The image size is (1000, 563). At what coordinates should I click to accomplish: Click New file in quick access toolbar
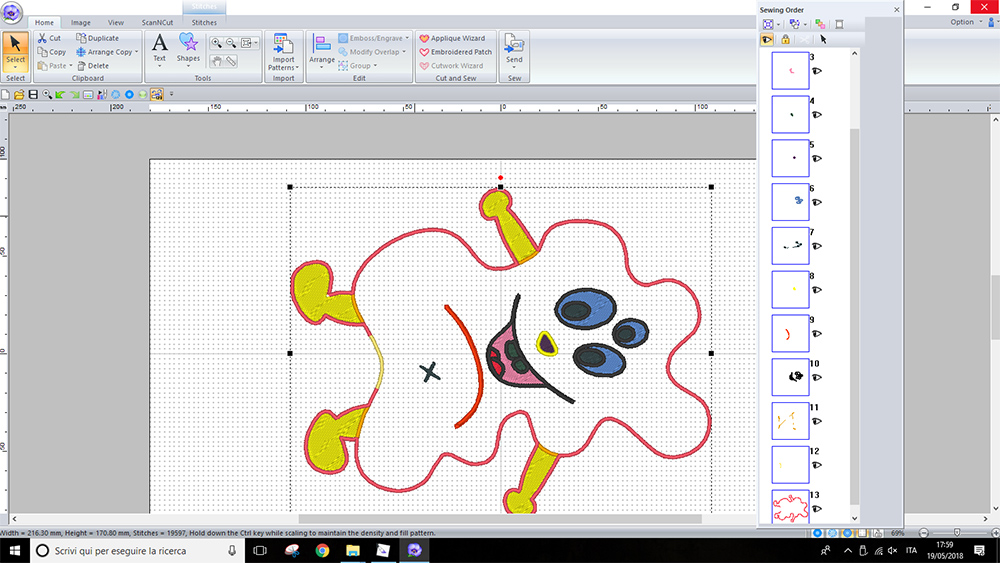(x=6, y=94)
